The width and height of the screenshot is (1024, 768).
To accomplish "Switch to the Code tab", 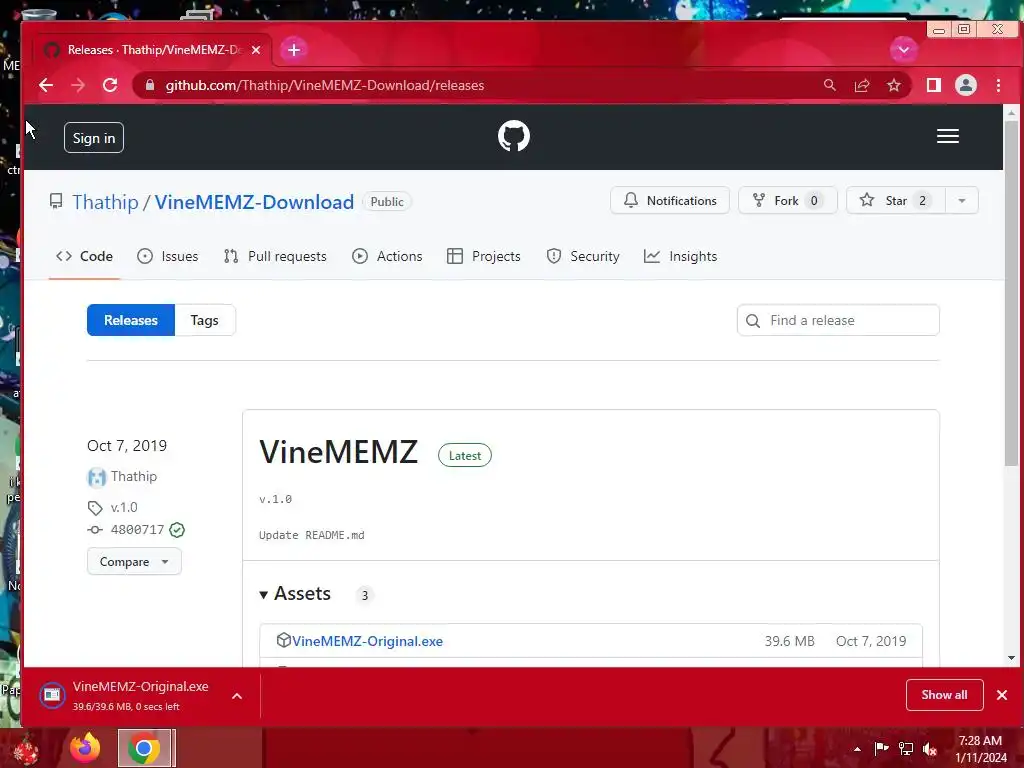I will (84, 256).
